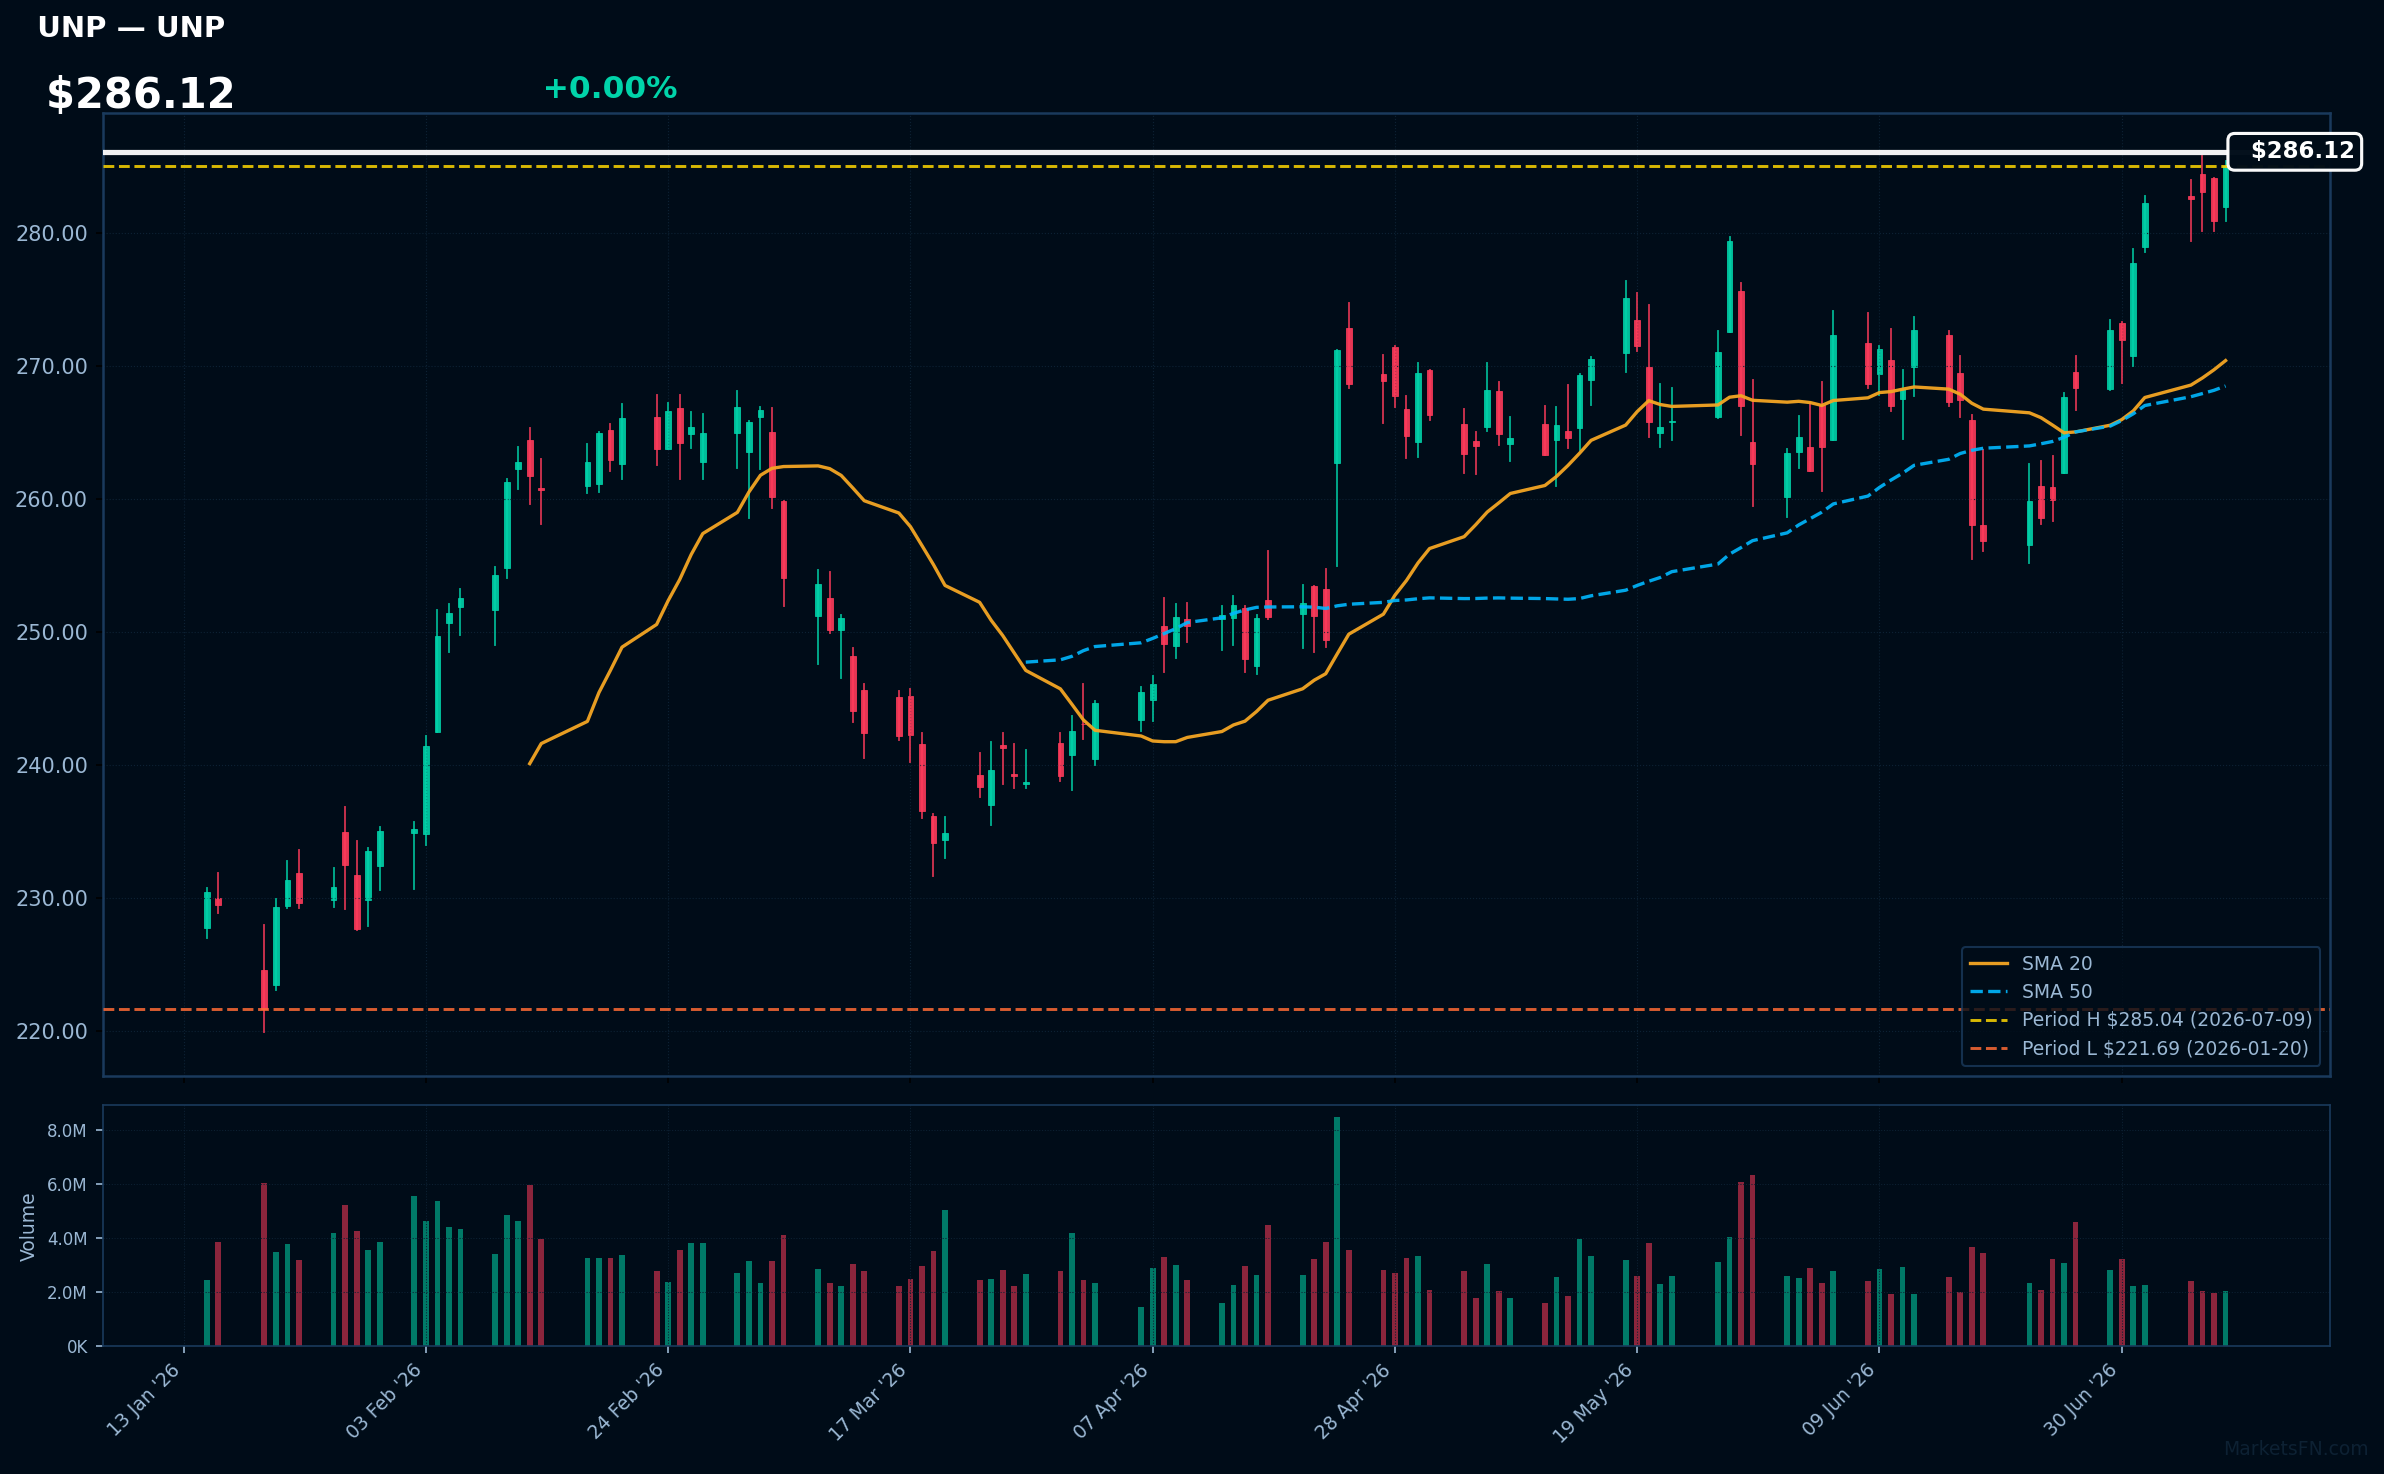Click the 260.00 price axis label
This screenshot has height=1474, width=2384.
click(x=51, y=500)
